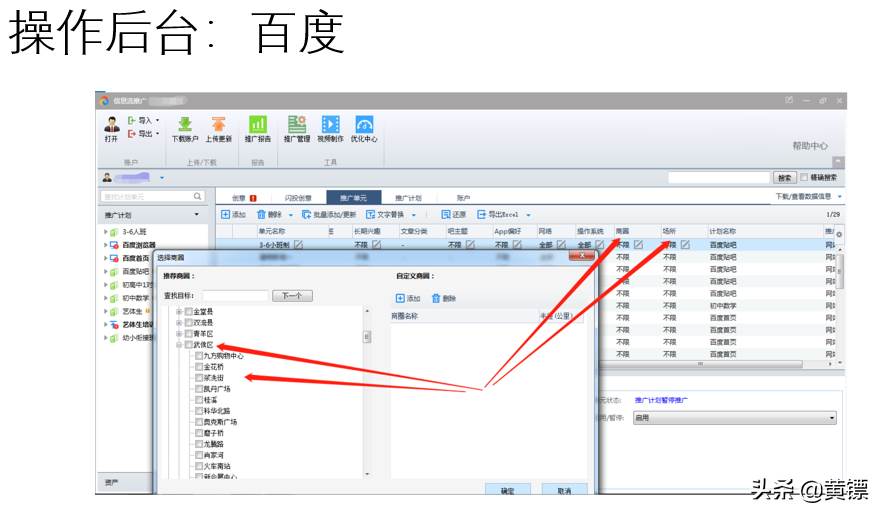Click the table column settings gear icon
The height and width of the screenshot is (516, 883).
pos(839,234)
